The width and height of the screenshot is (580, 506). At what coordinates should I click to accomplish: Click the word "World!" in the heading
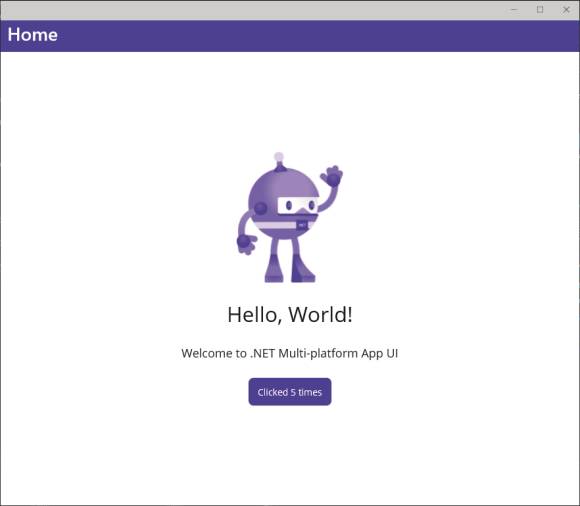pyautogui.click(x=320, y=314)
